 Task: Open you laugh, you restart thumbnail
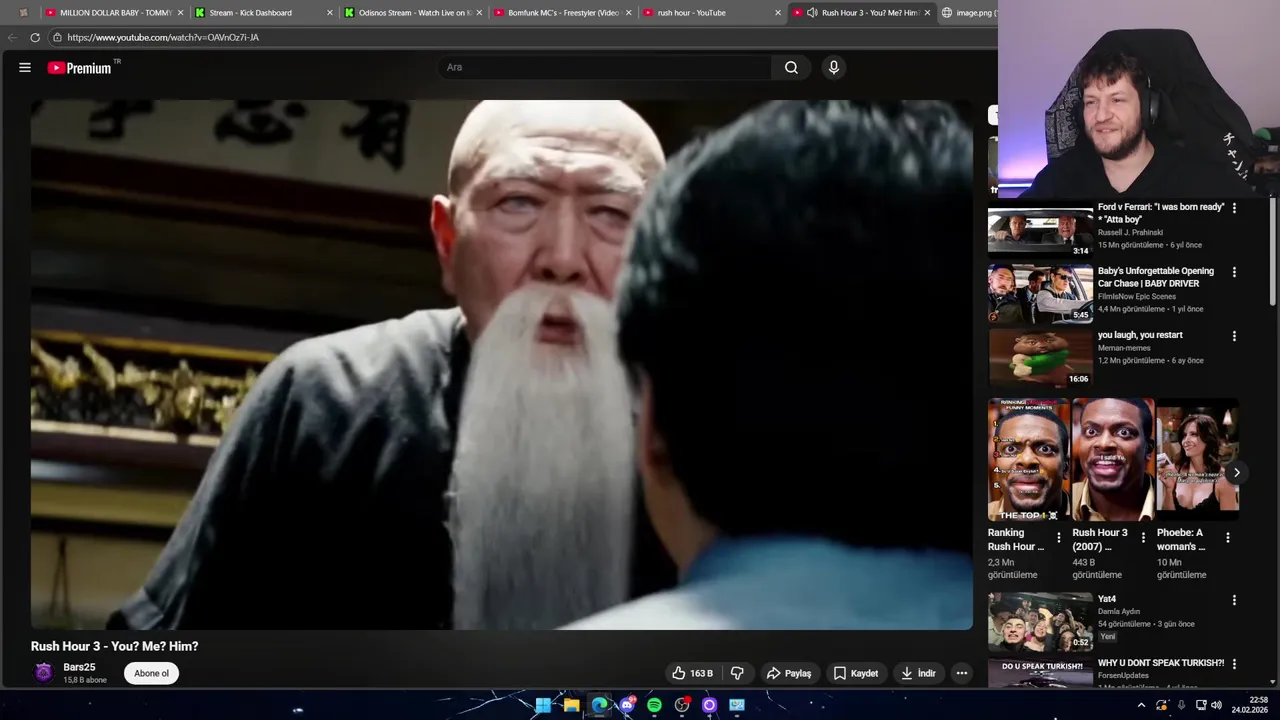1040,358
